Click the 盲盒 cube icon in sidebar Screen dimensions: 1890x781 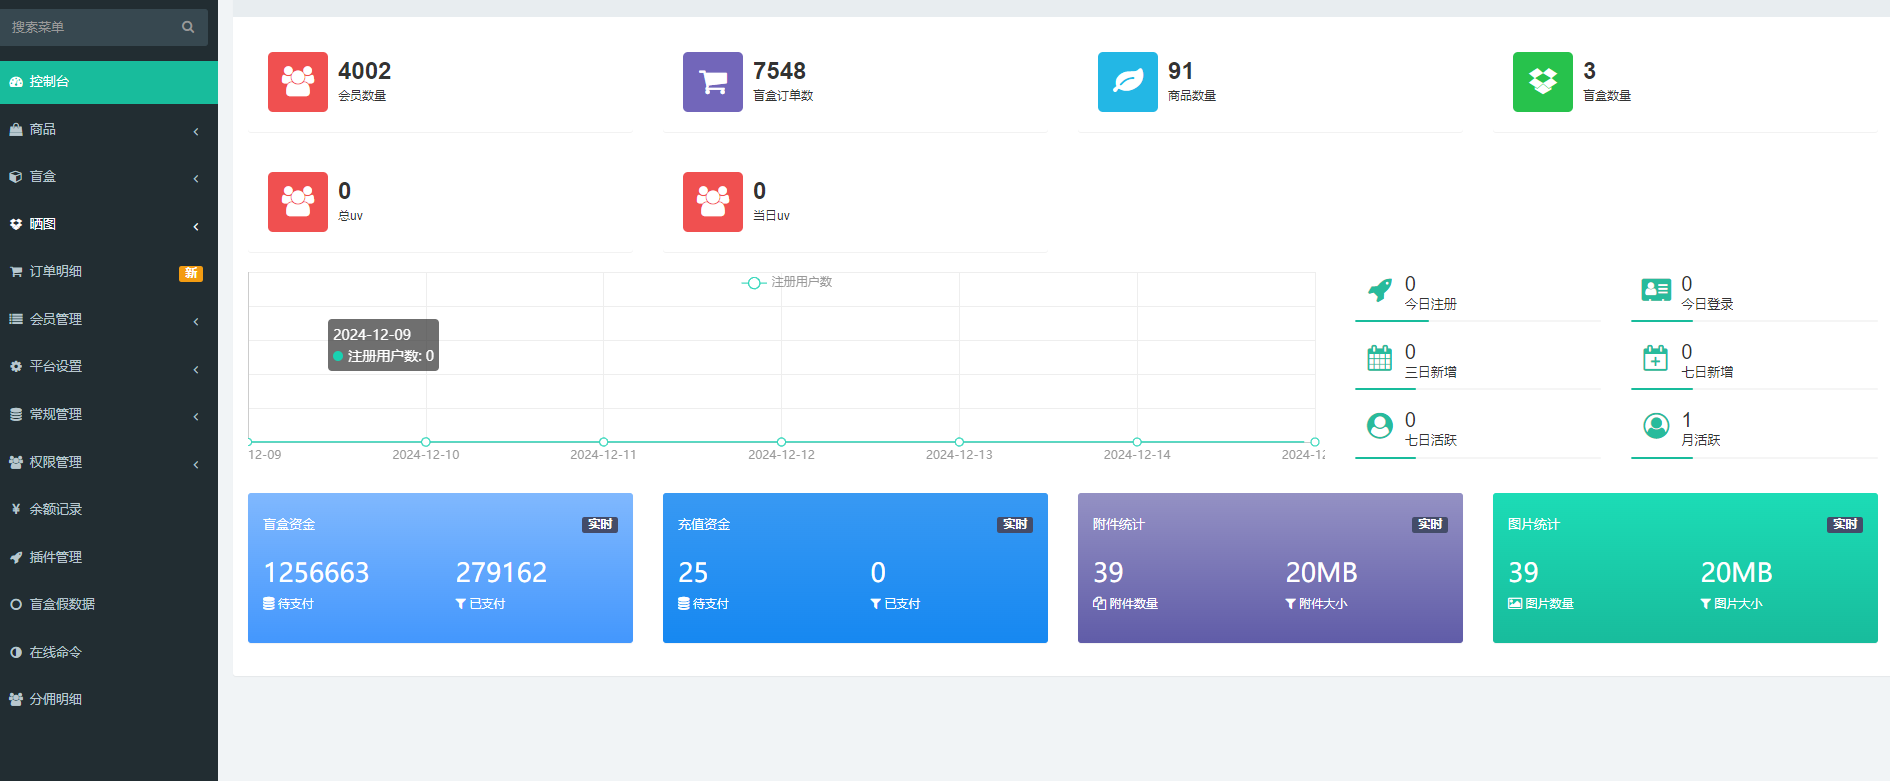16,177
